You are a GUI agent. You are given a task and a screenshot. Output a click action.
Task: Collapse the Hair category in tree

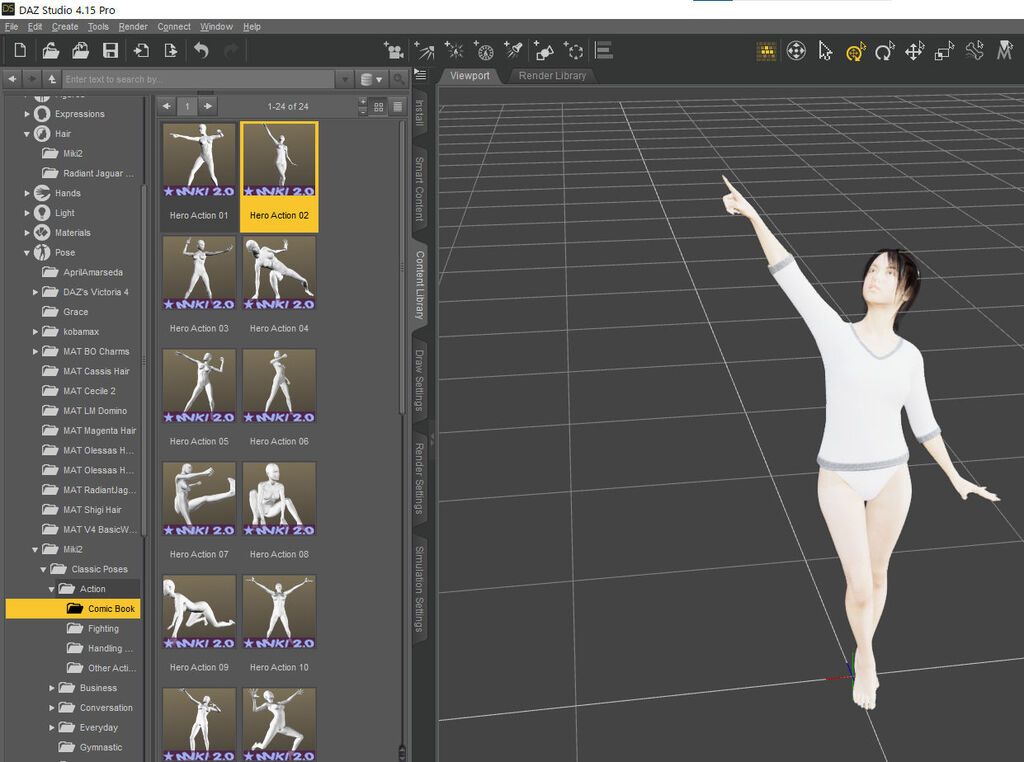(x=27, y=134)
